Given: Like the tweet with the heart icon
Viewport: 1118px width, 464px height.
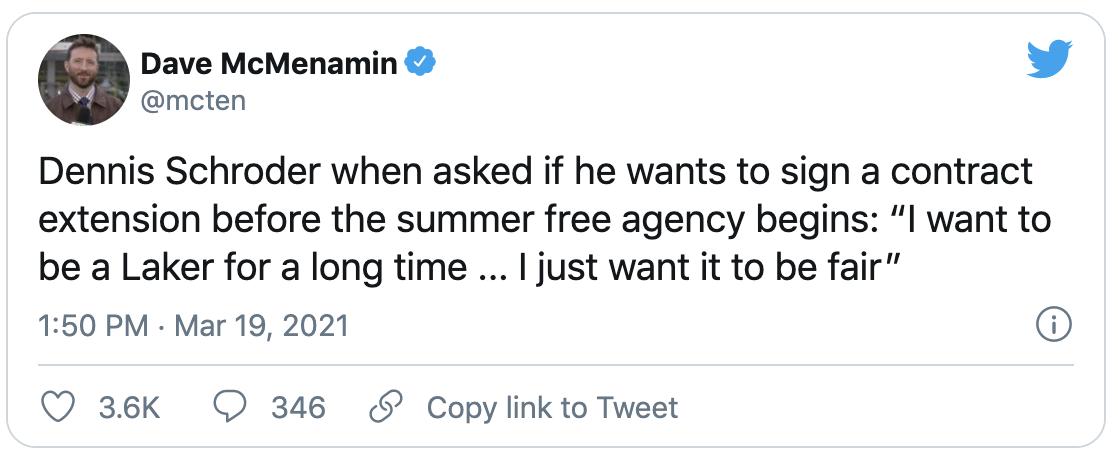Looking at the screenshot, I should 62,407.
